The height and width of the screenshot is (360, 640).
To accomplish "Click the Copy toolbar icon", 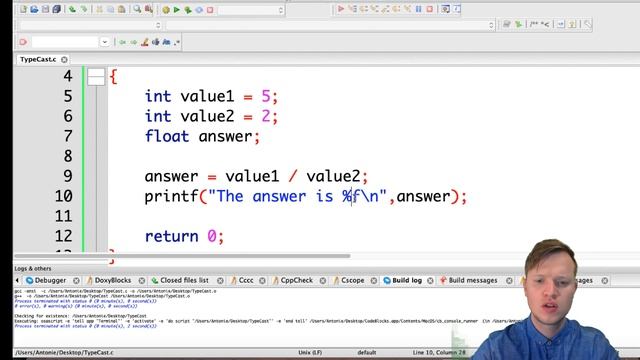I will pyautogui.click(x=110, y=9).
